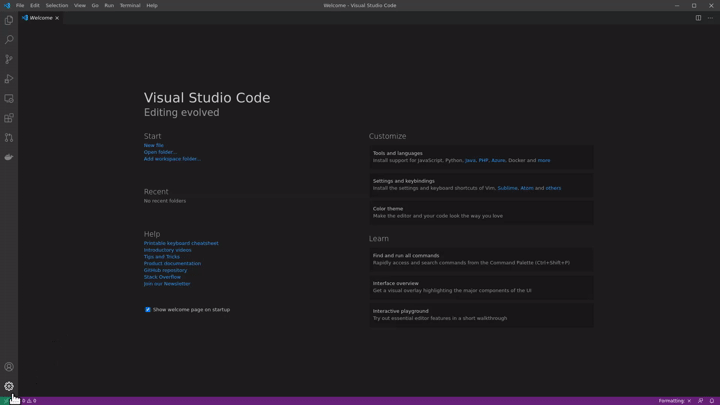Click the Atom keybindings link

pyautogui.click(x=527, y=188)
